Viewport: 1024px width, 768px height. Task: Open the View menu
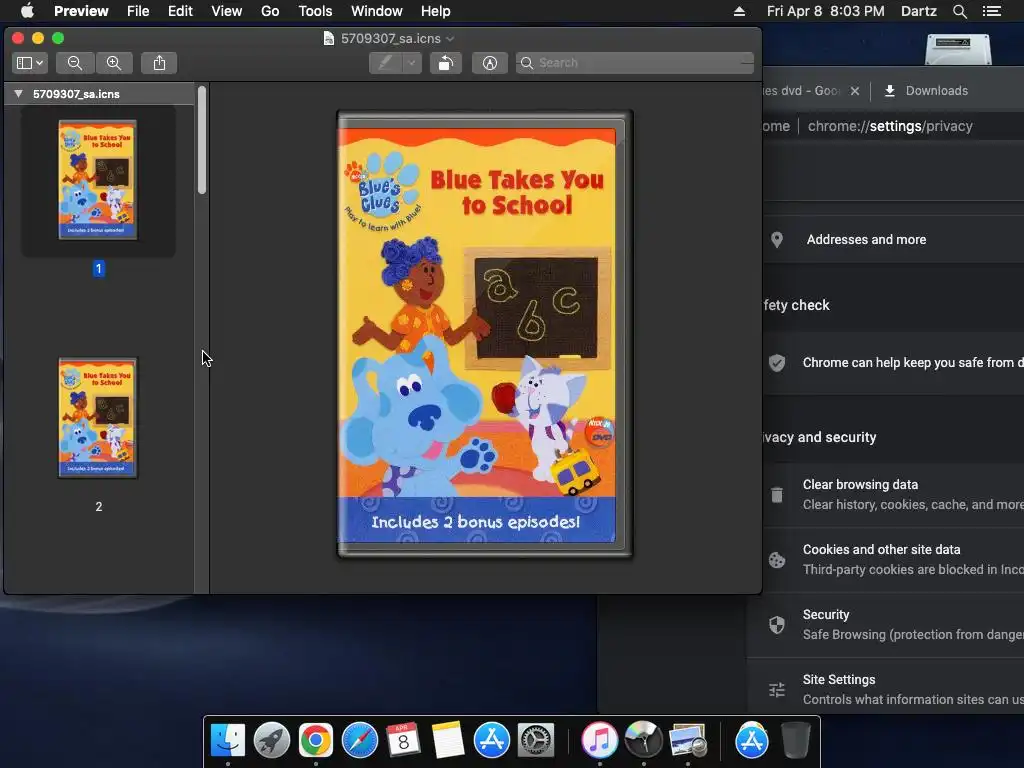(227, 11)
